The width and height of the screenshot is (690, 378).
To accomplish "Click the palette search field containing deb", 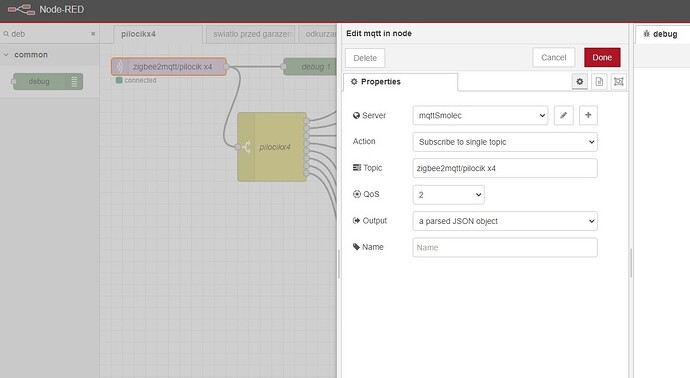I will click(x=49, y=34).
